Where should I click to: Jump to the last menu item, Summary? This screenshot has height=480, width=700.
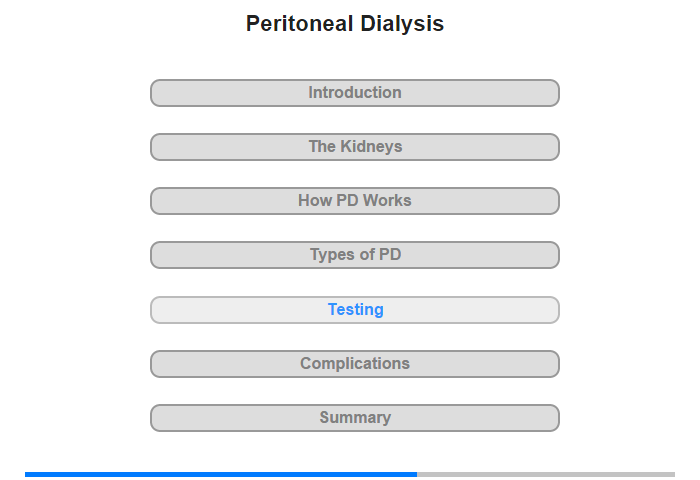(355, 418)
